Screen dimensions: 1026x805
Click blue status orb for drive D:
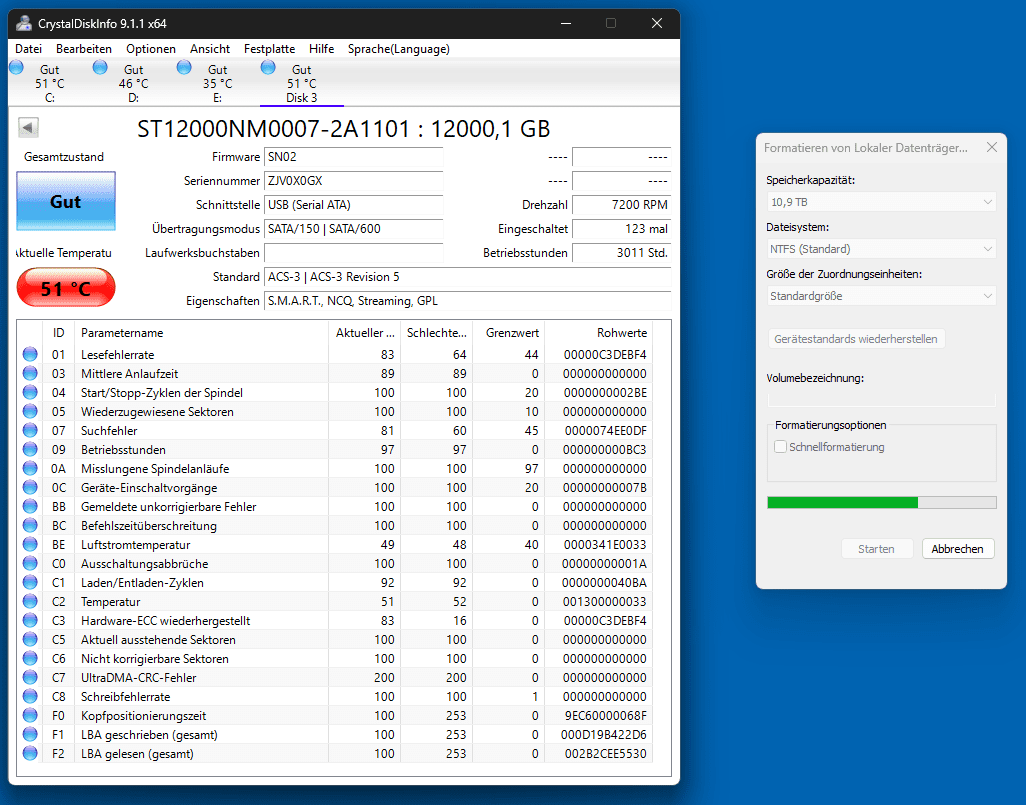coord(100,67)
